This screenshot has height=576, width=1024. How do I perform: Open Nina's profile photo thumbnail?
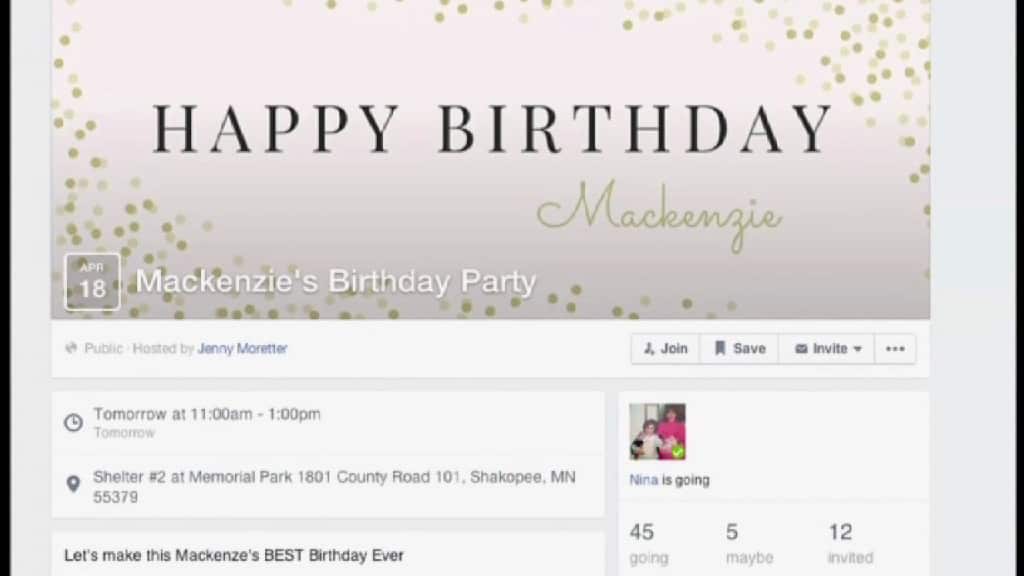pyautogui.click(x=658, y=432)
